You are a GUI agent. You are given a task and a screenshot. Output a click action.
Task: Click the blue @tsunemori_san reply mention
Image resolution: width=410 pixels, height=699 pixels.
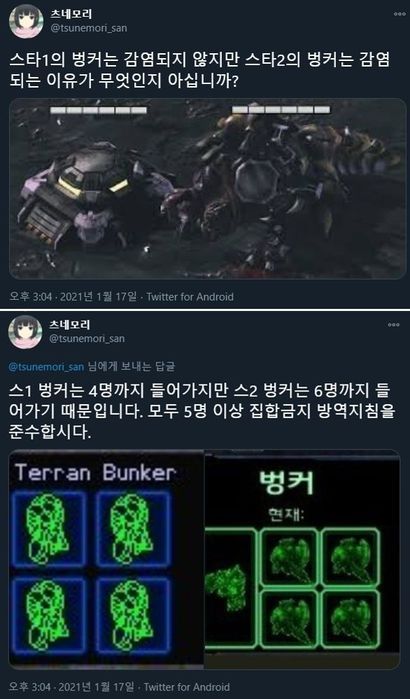(47, 367)
